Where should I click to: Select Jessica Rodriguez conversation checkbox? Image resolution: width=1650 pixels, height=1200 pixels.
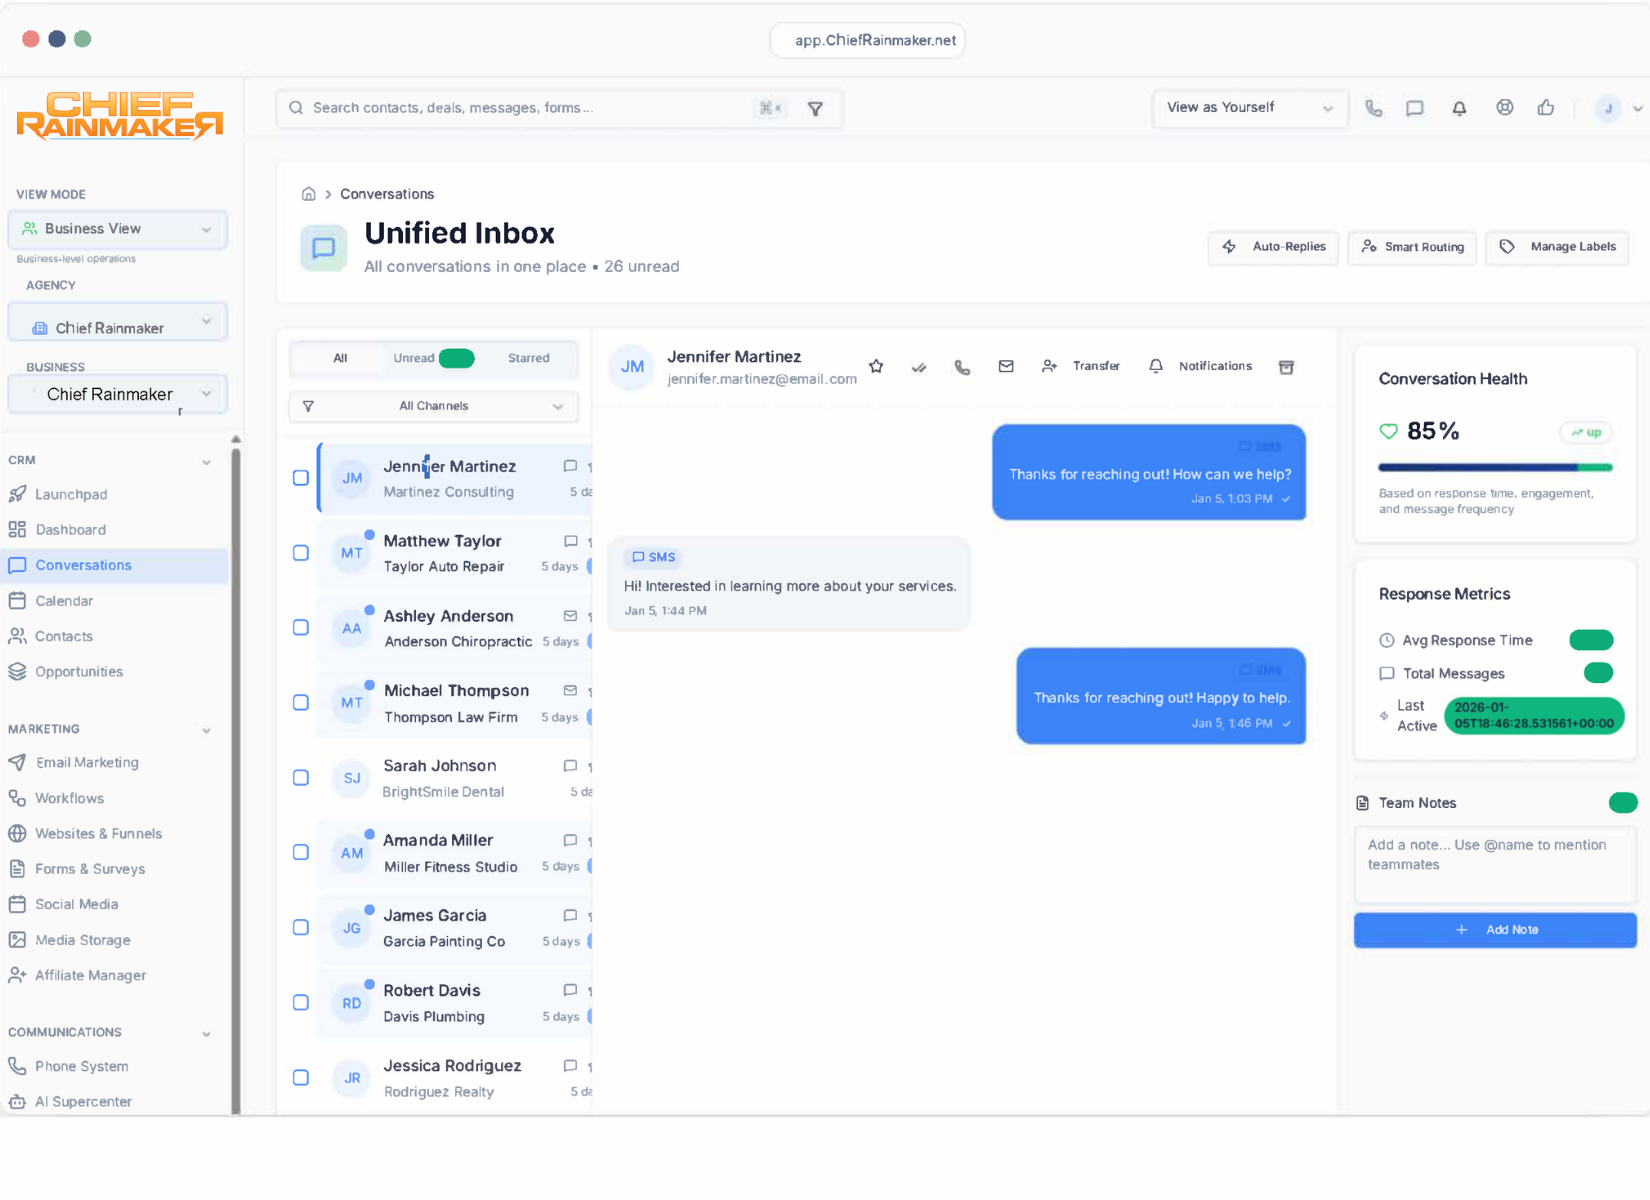300,1078
